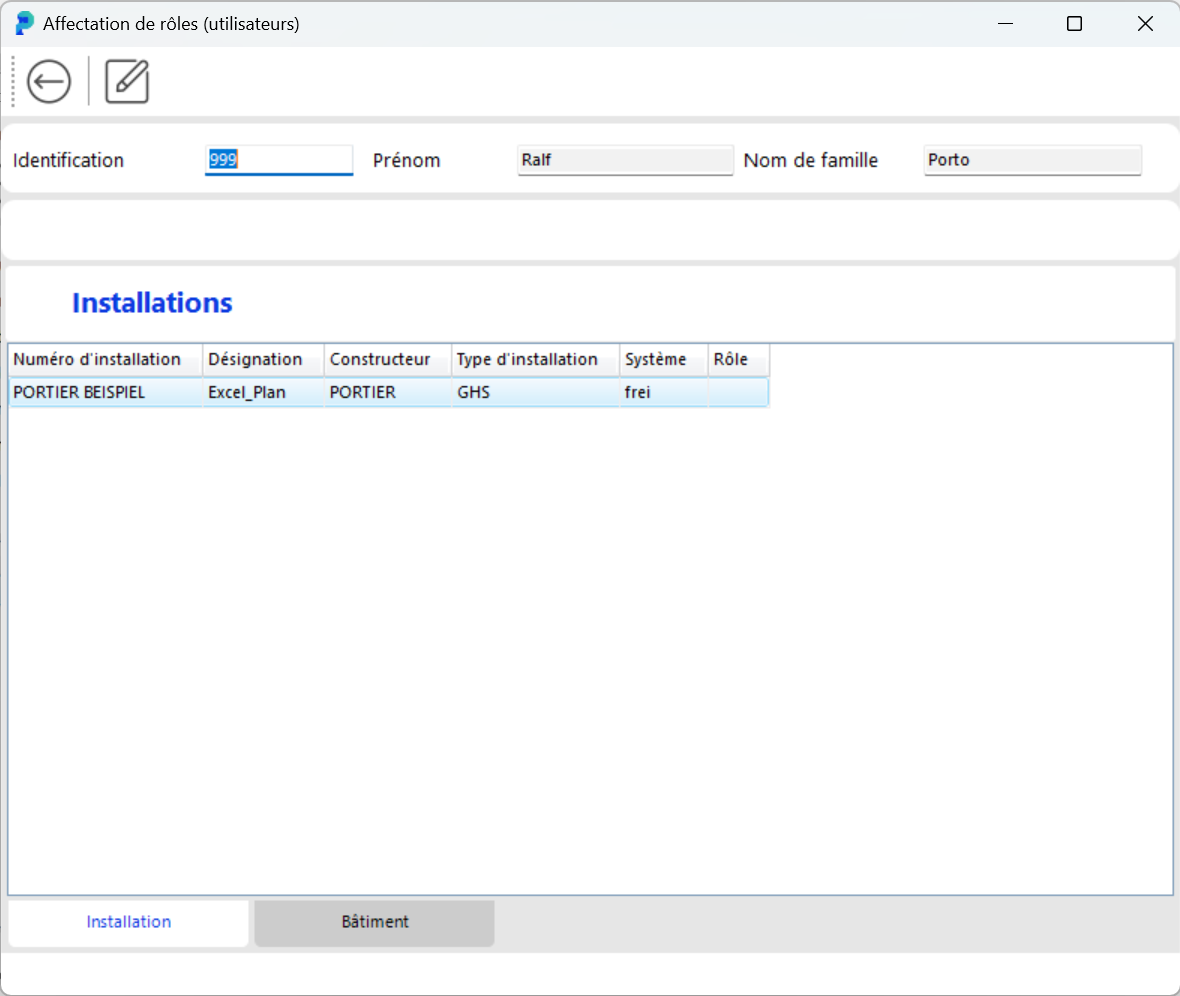Click the Constructeur column header
The height and width of the screenshot is (996, 1180).
[x=387, y=360]
